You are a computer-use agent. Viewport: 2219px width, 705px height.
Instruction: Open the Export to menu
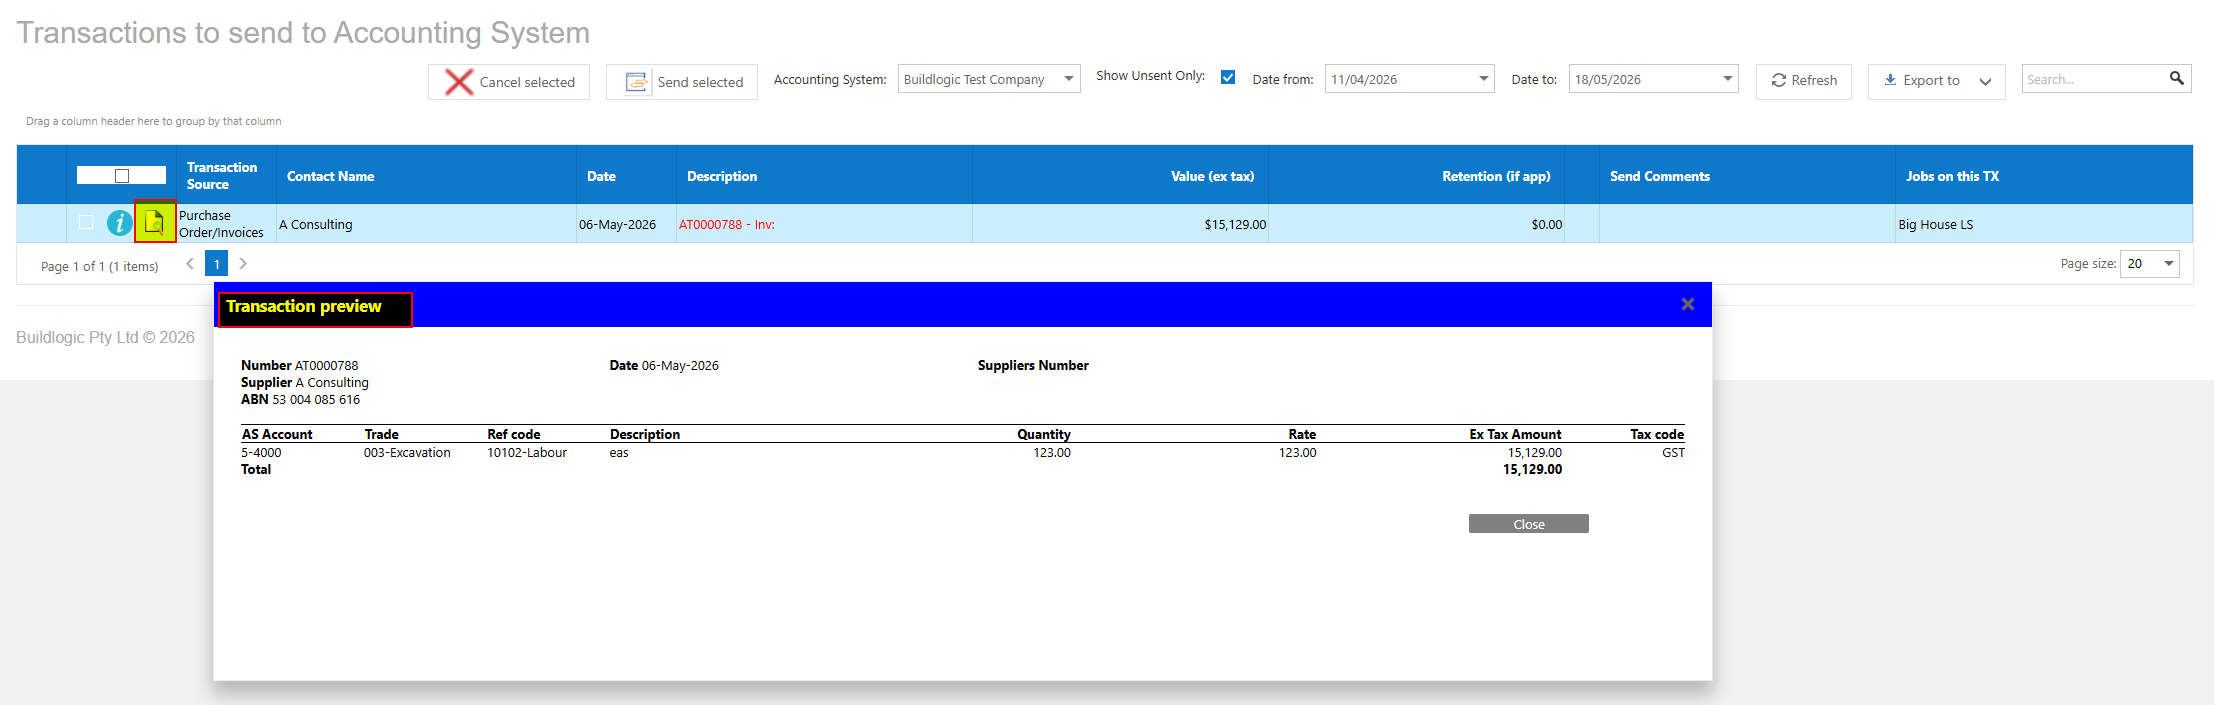[1936, 81]
